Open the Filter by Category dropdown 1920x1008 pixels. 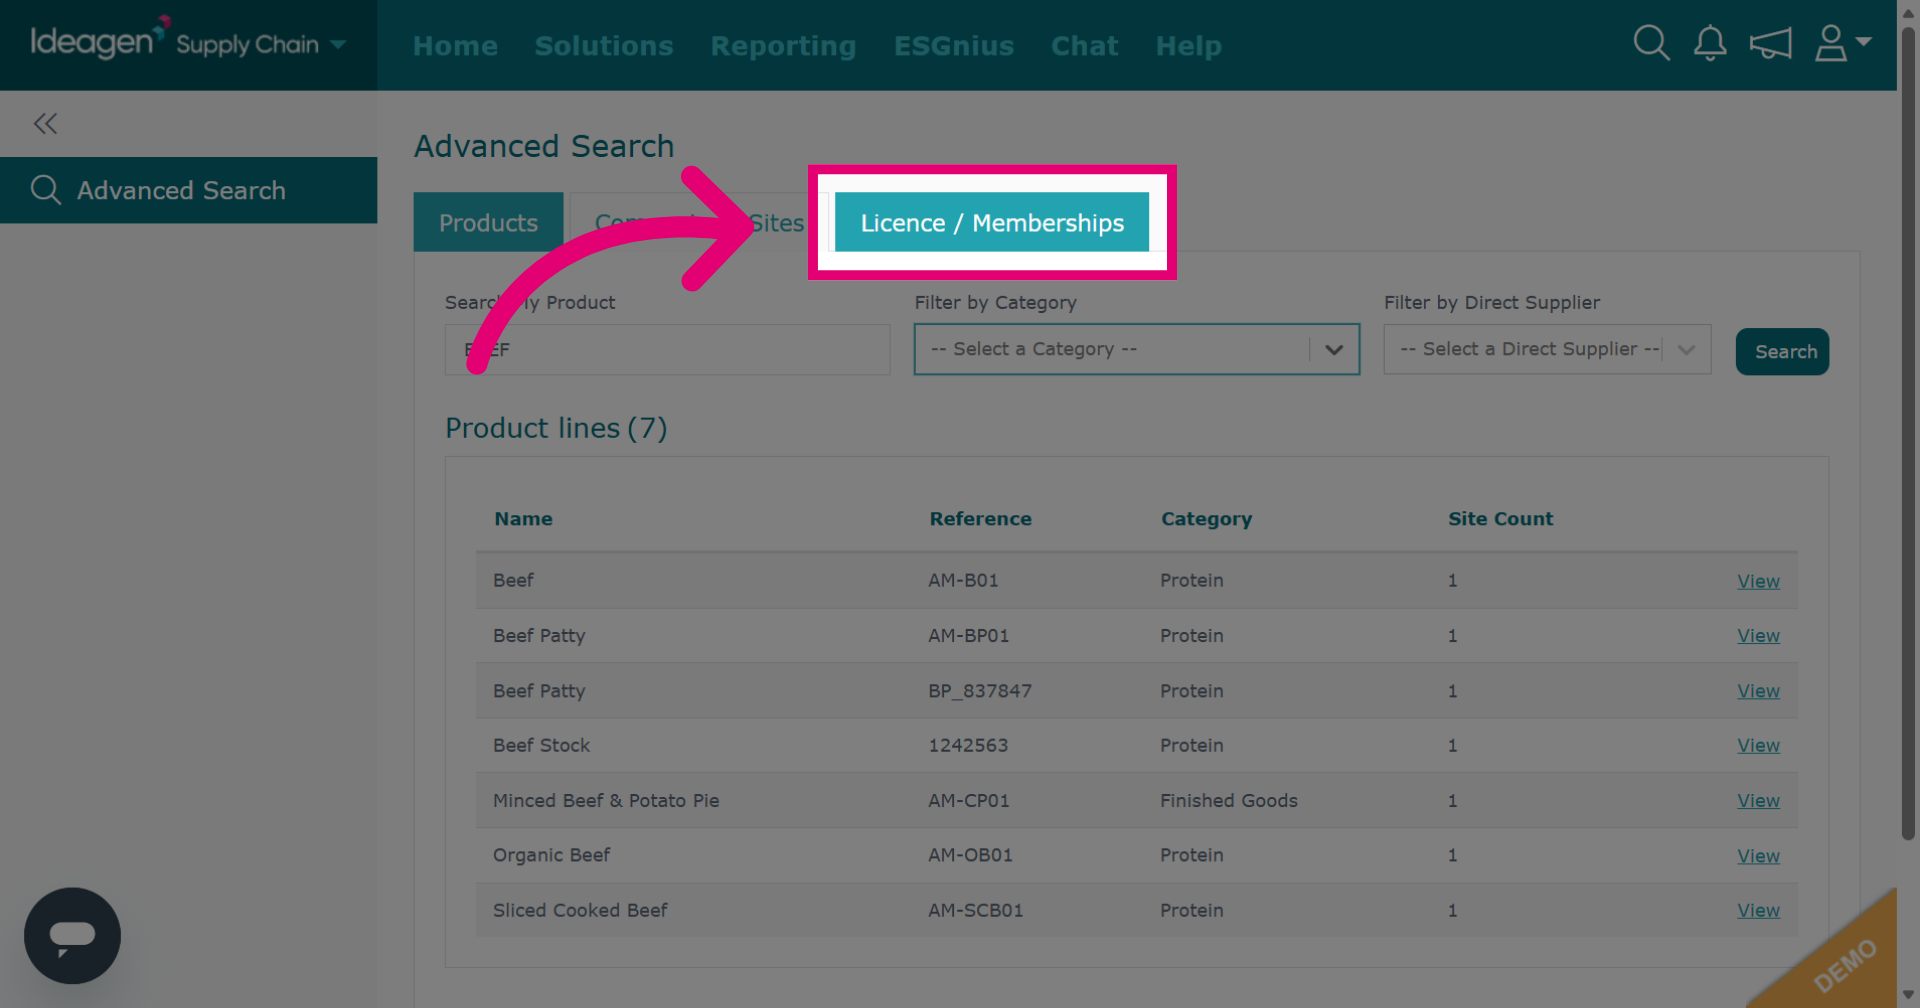click(1137, 349)
